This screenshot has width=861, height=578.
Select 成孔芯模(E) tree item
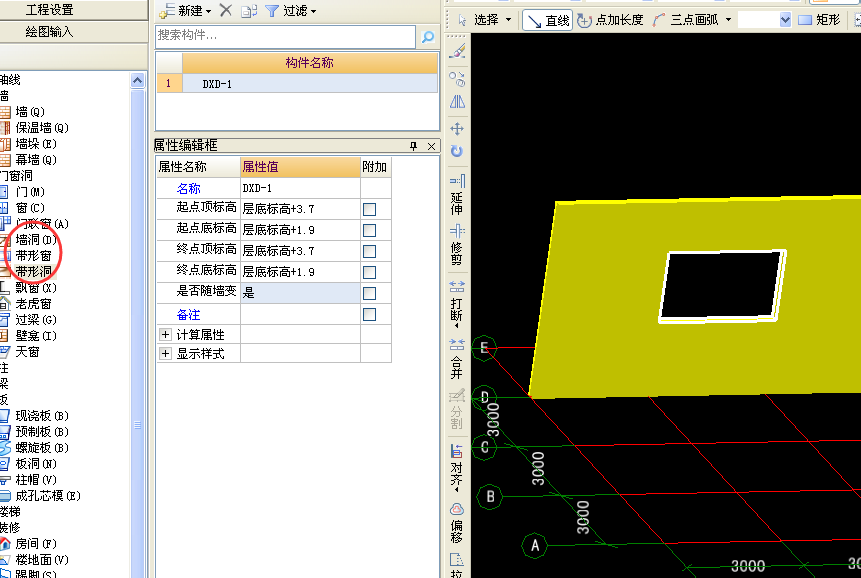click(x=48, y=496)
